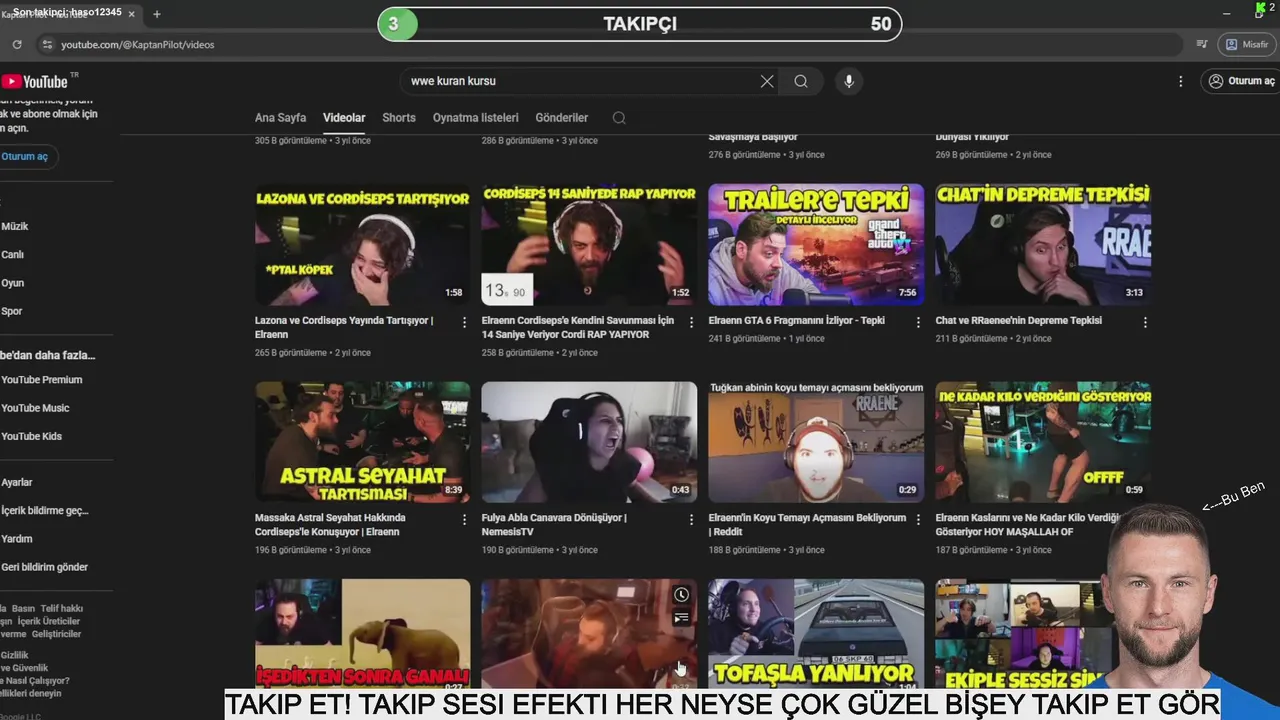The width and height of the screenshot is (1280, 720).
Task: Add hovered video to Watch Later
Action: pyautogui.click(x=681, y=595)
